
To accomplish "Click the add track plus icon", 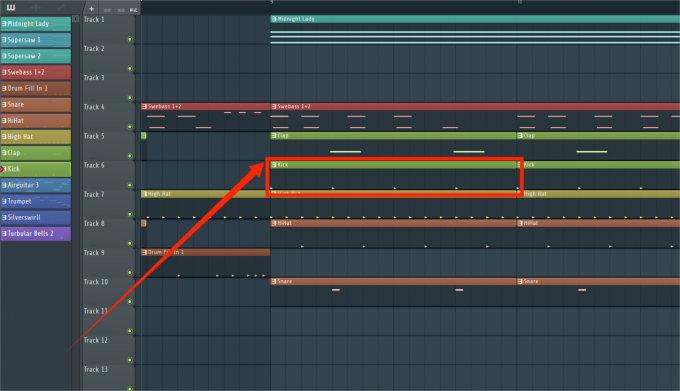I will coord(92,9).
